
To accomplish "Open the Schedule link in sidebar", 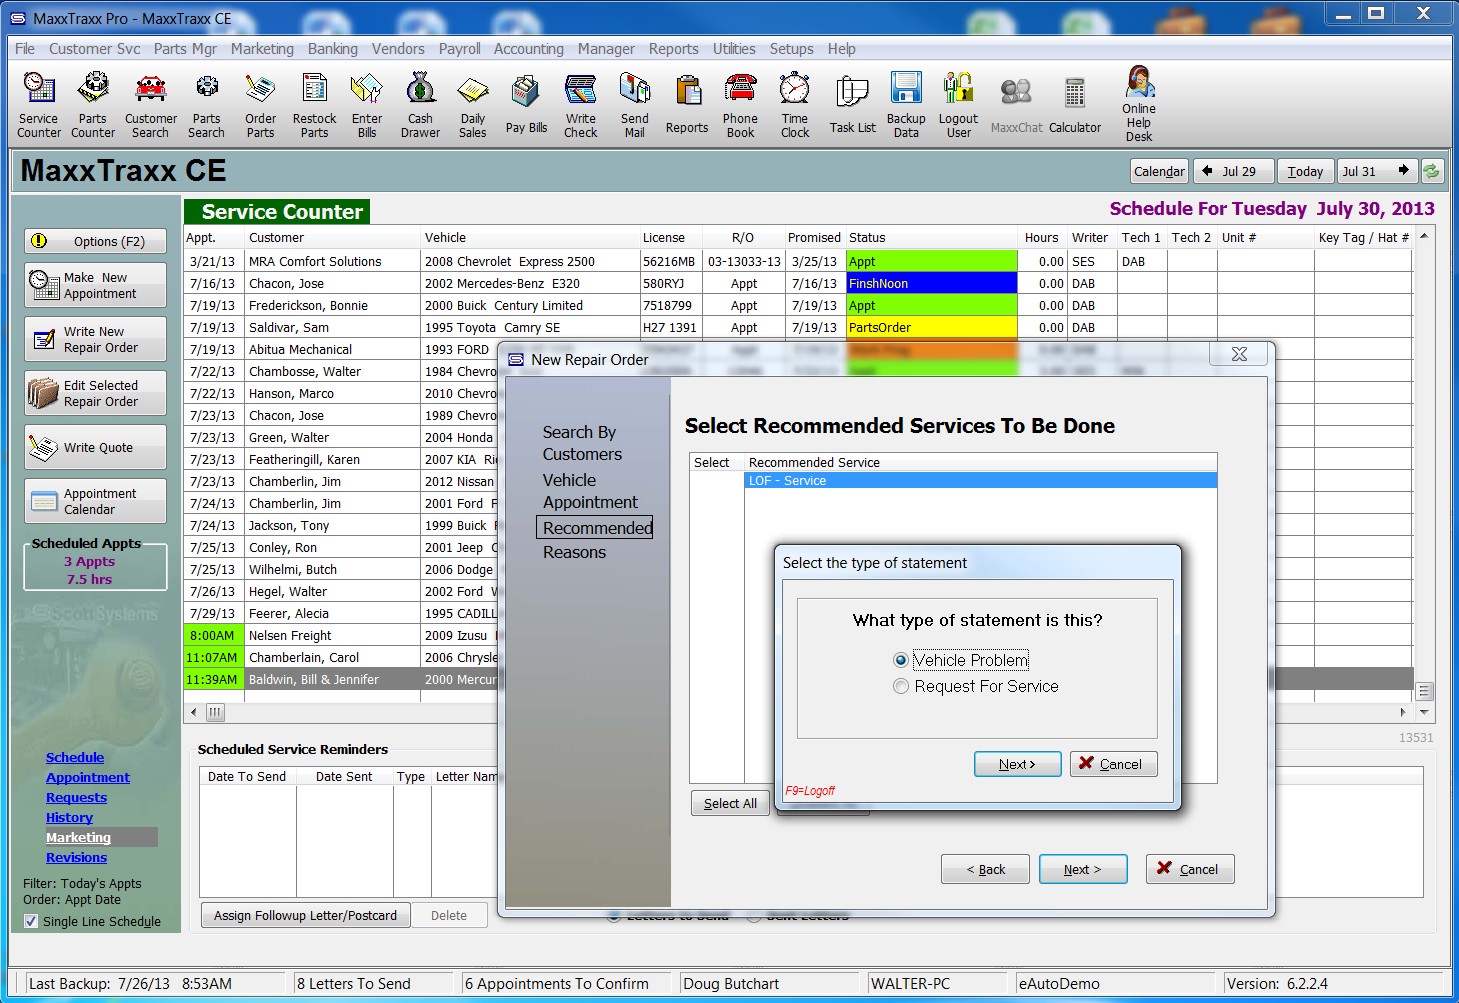I will click(75, 758).
